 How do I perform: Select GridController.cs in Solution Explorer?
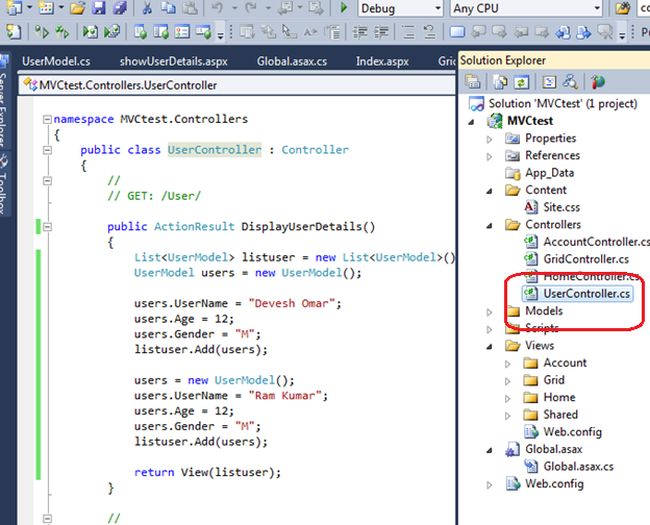577,259
